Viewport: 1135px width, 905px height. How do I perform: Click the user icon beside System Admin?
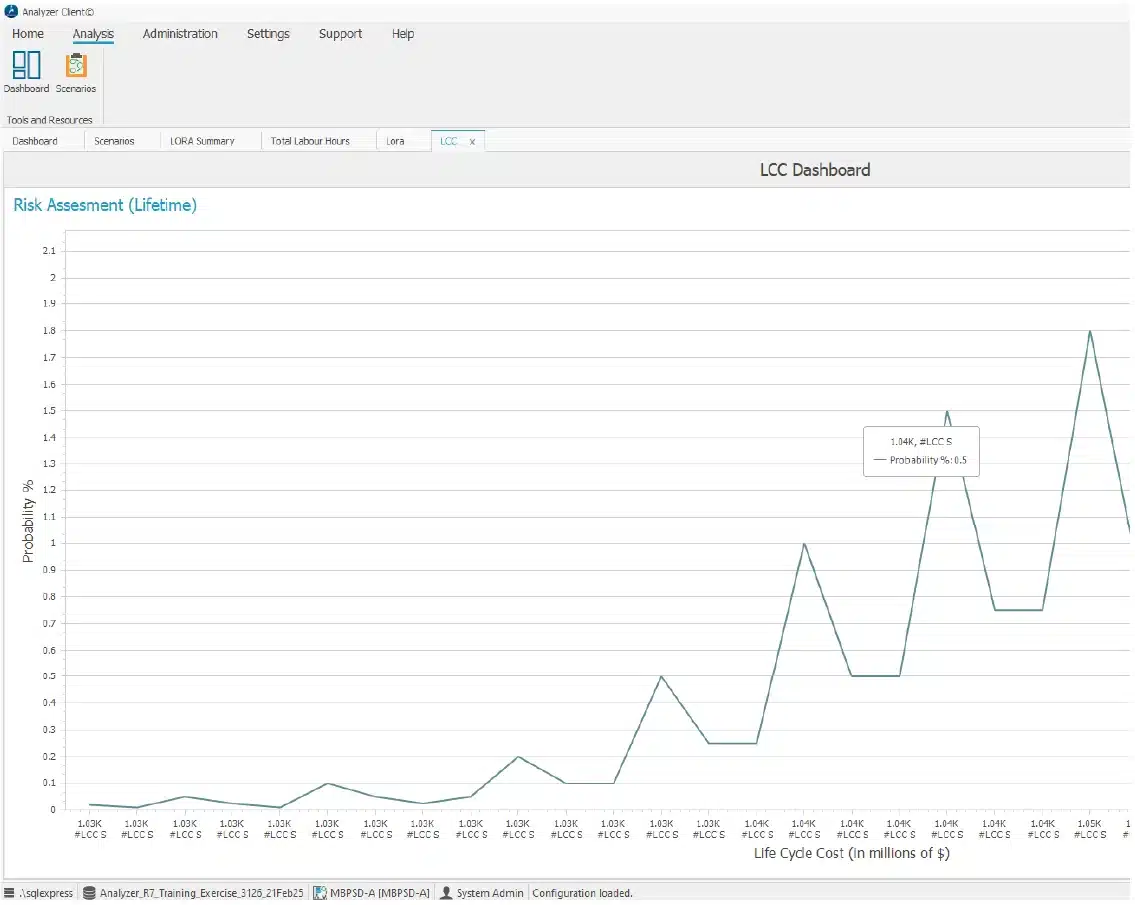pyautogui.click(x=446, y=893)
